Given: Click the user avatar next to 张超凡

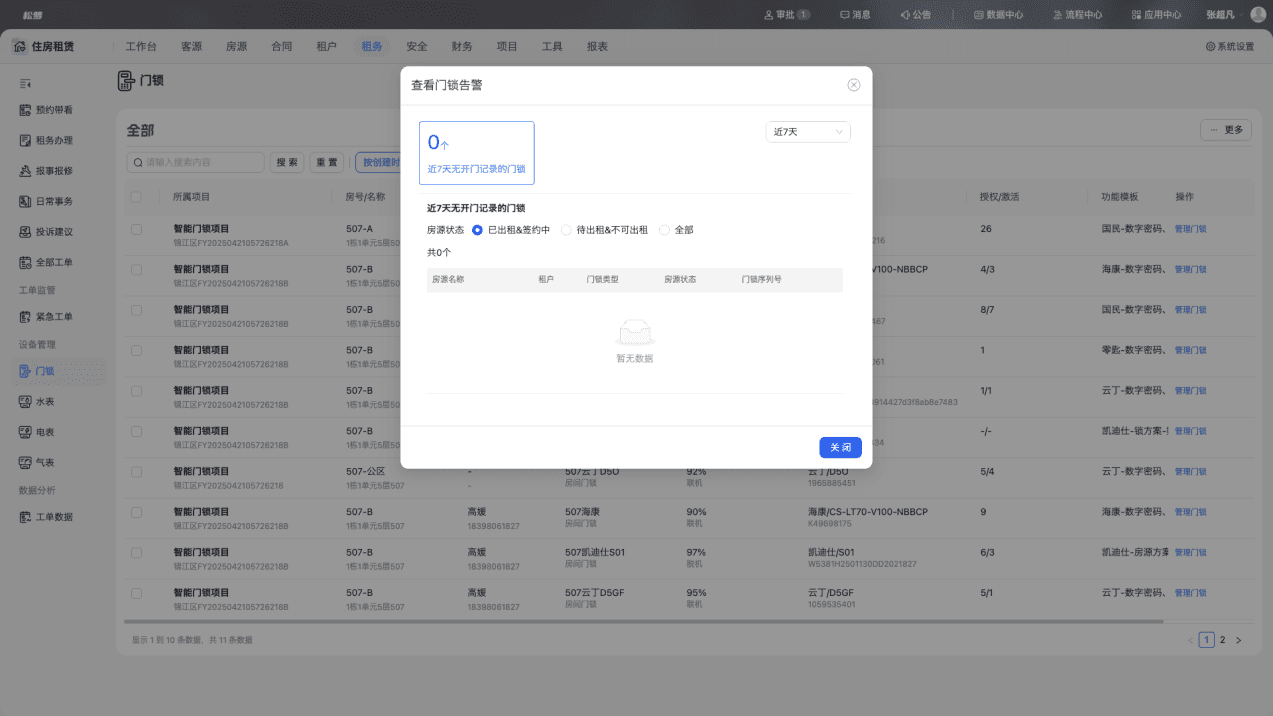Looking at the screenshot, I should [x=1257, y=14].
